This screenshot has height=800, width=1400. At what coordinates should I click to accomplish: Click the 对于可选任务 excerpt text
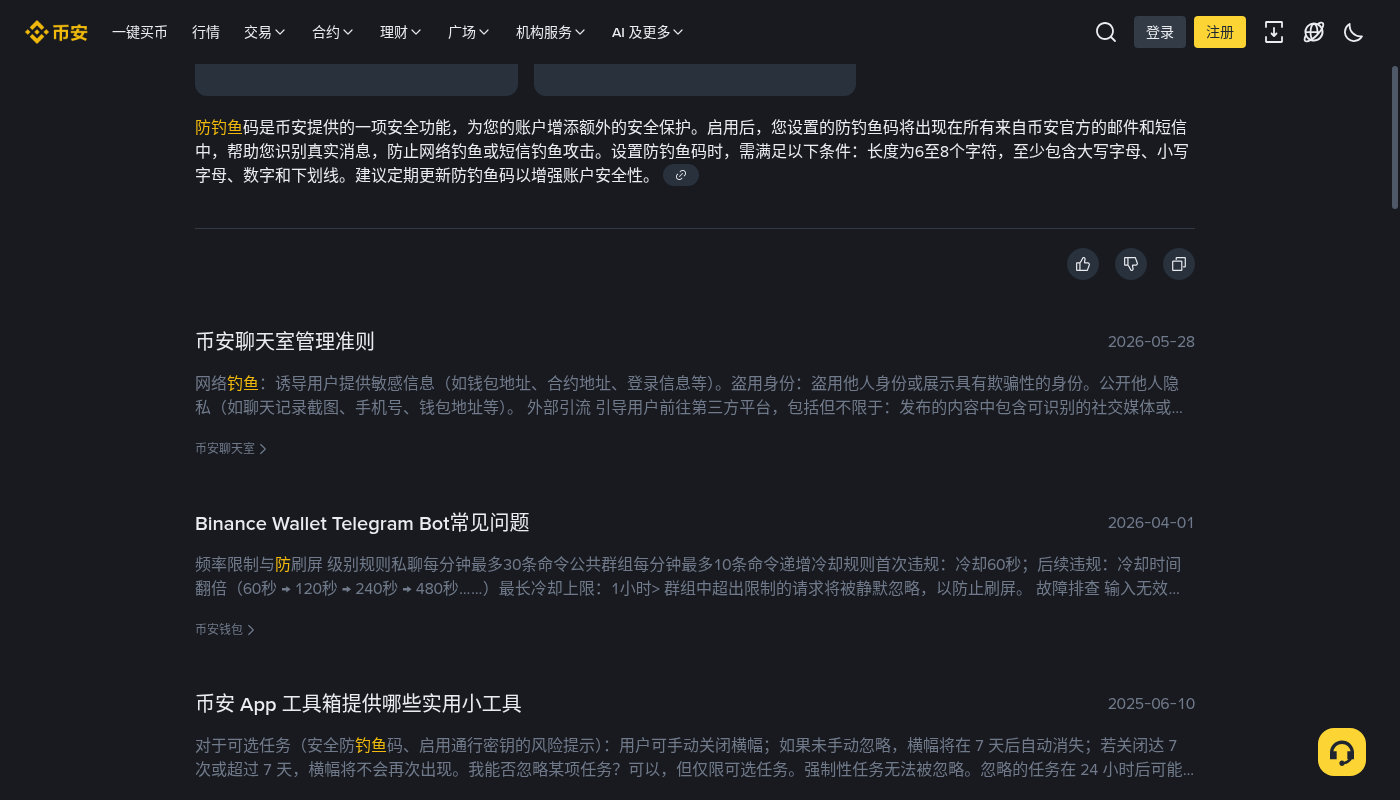[x=695, y=757]
